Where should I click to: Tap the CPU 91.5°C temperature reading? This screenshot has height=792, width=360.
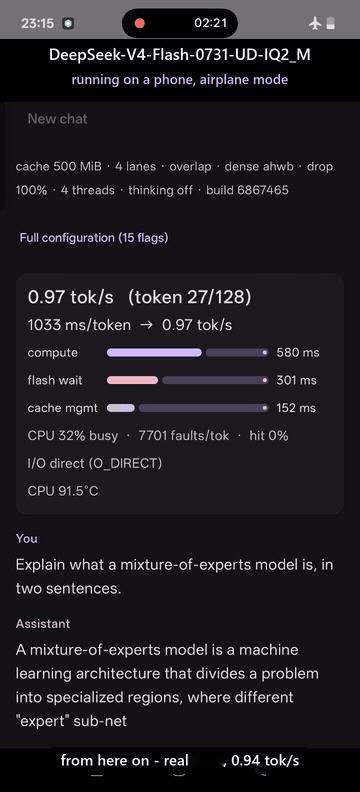pos(63,490)
